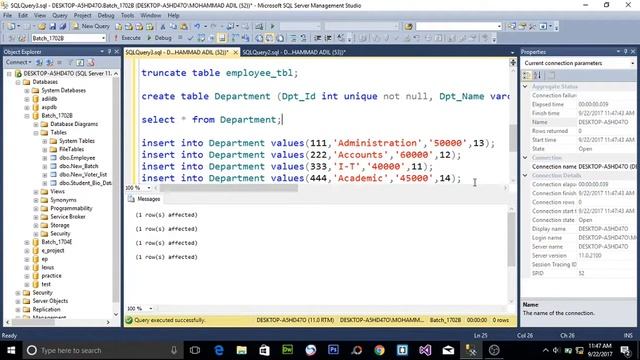Select the dbo.New_Batch table

(x=78, y=166)
